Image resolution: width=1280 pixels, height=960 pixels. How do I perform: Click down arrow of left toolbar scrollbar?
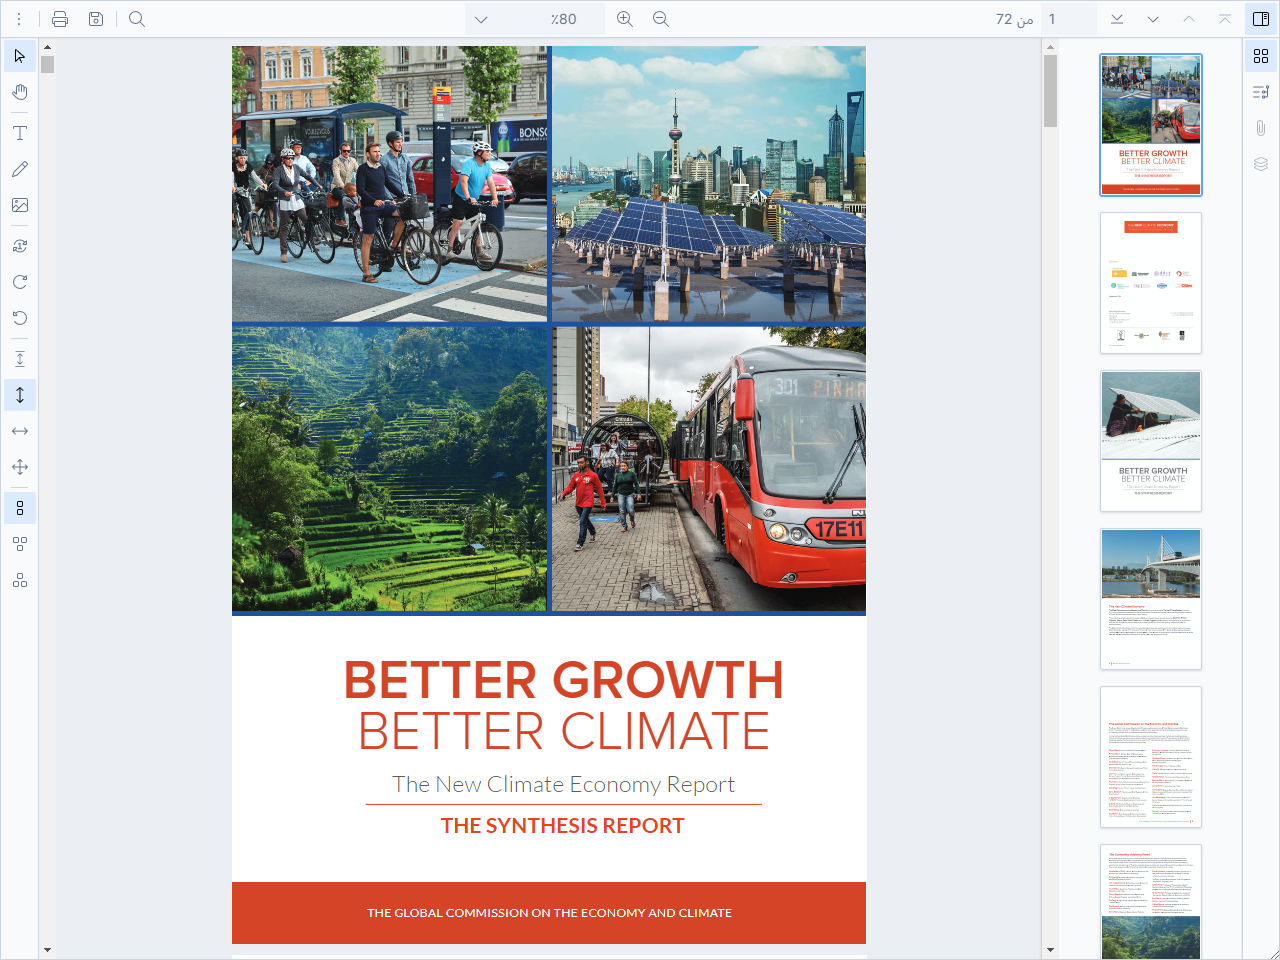pyautogui.click(x=47, y=950)
